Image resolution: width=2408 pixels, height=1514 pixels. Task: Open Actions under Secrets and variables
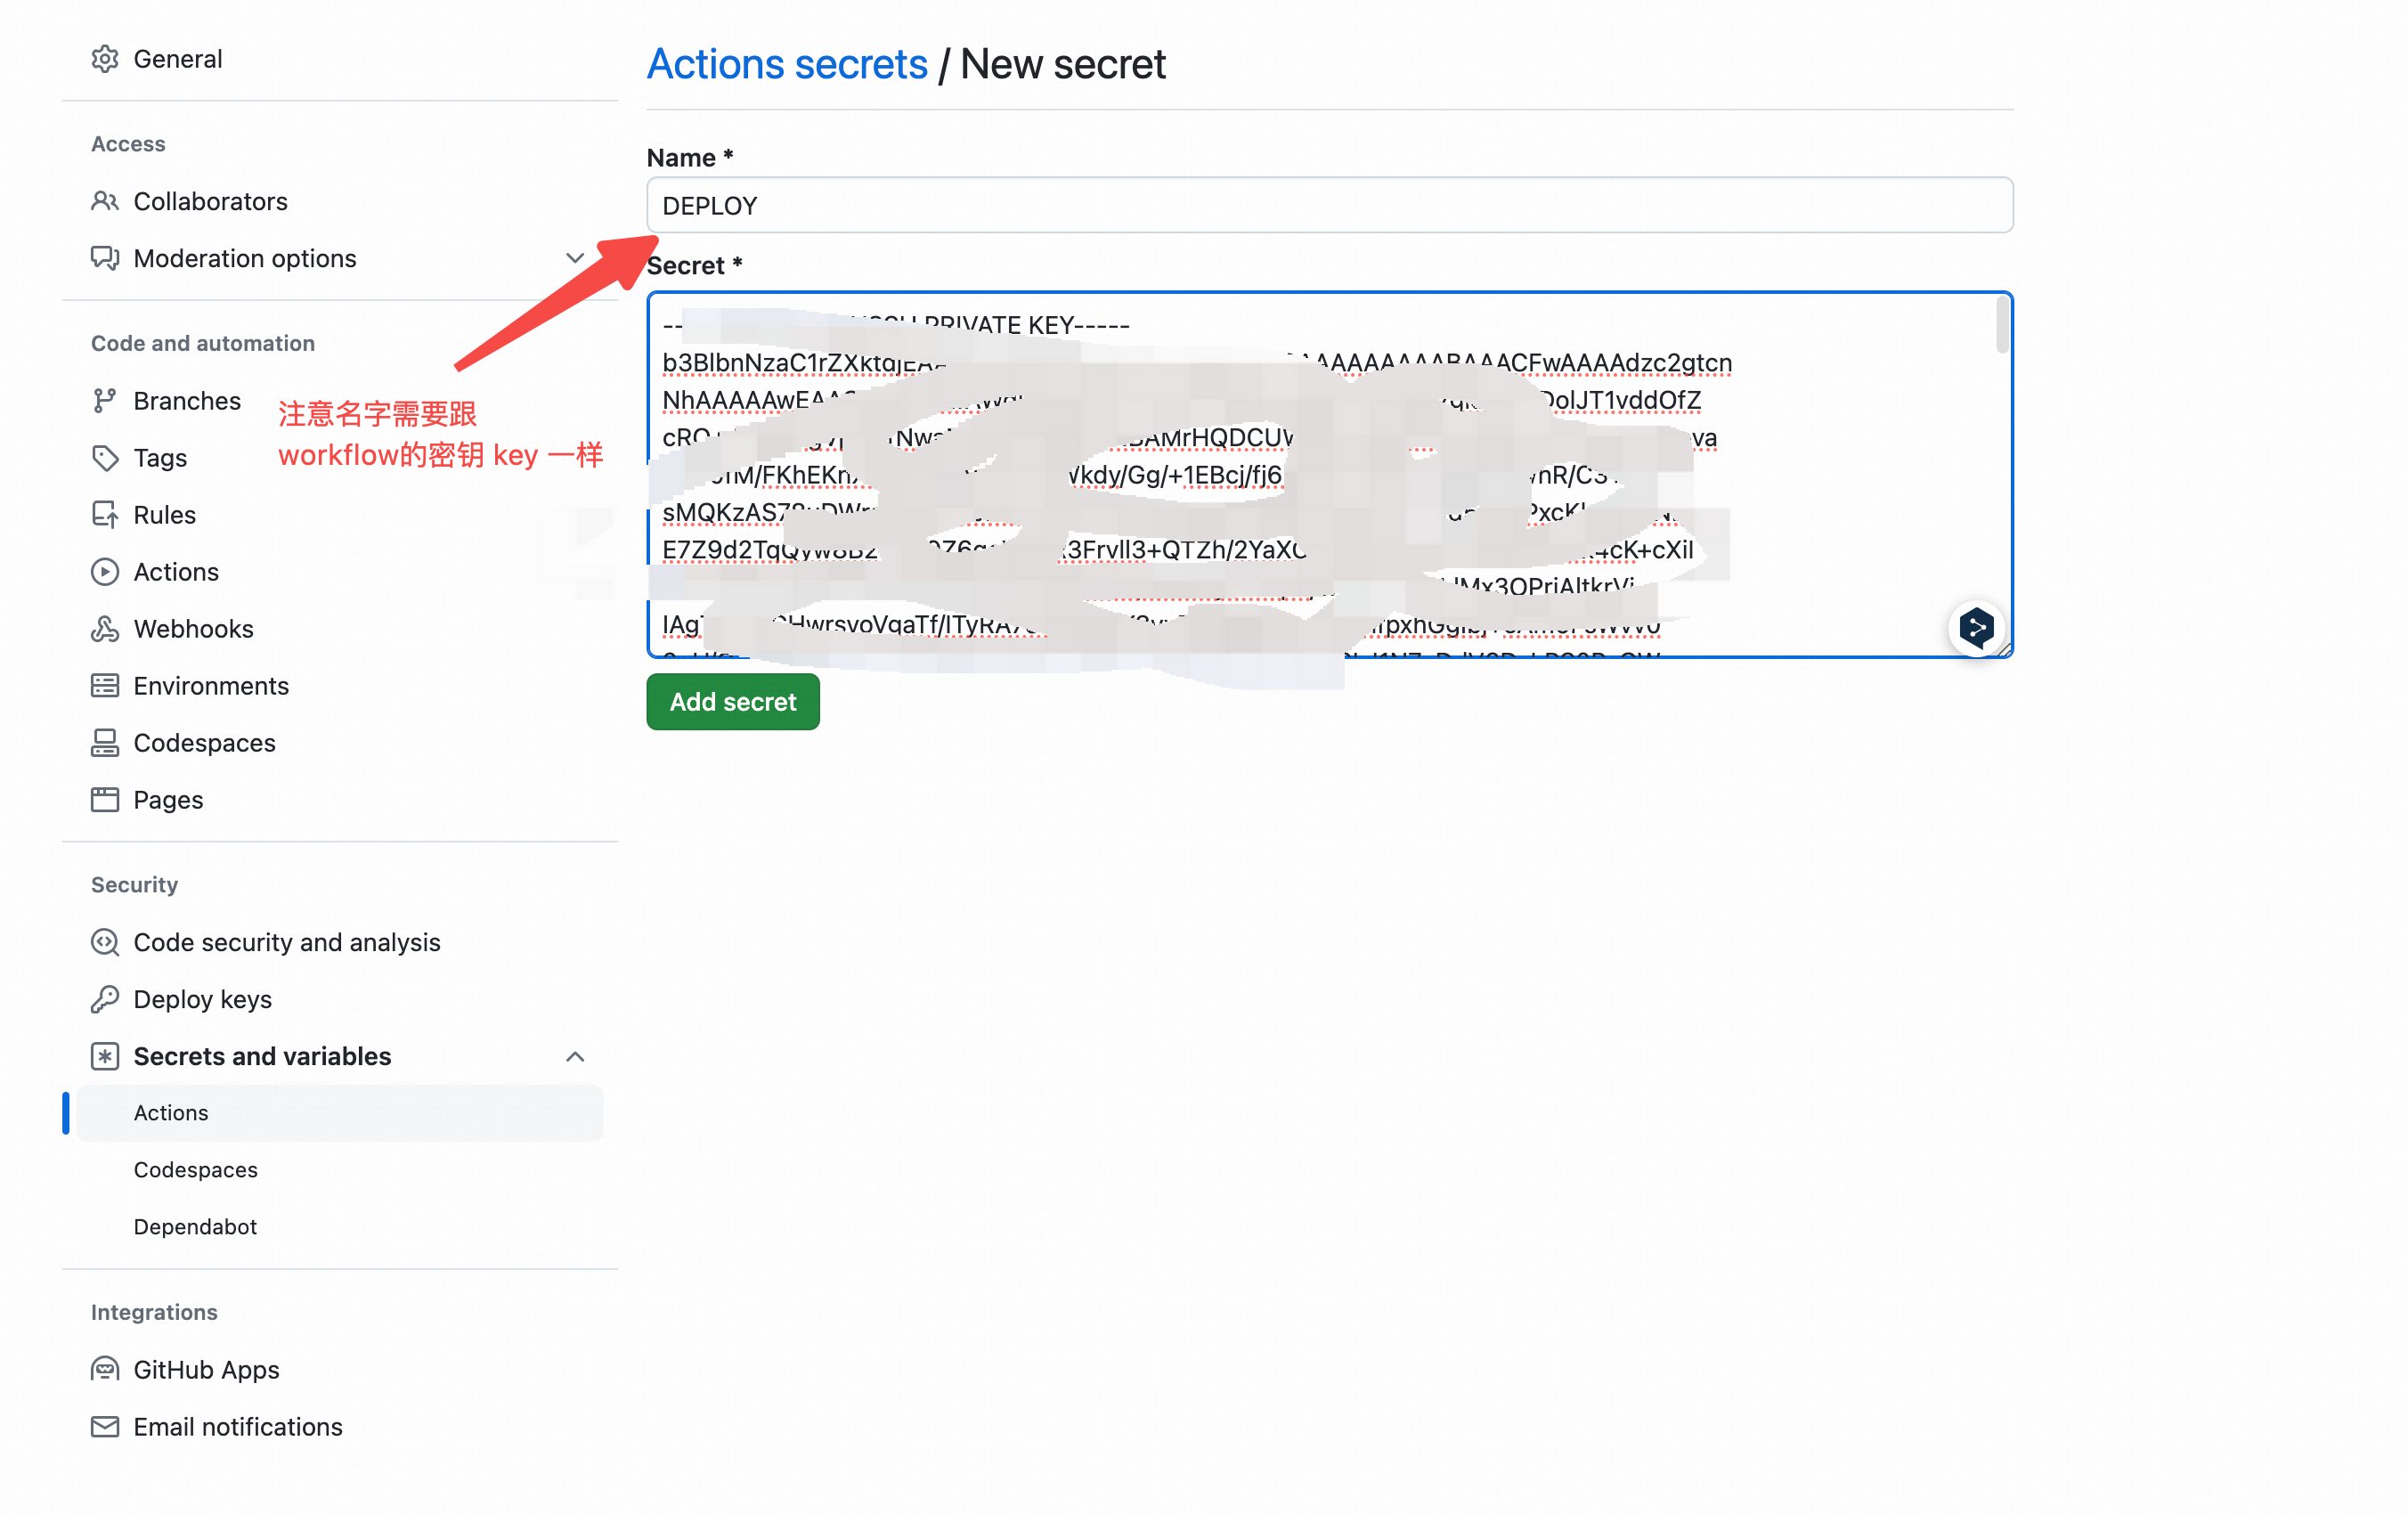[171, 1113]
